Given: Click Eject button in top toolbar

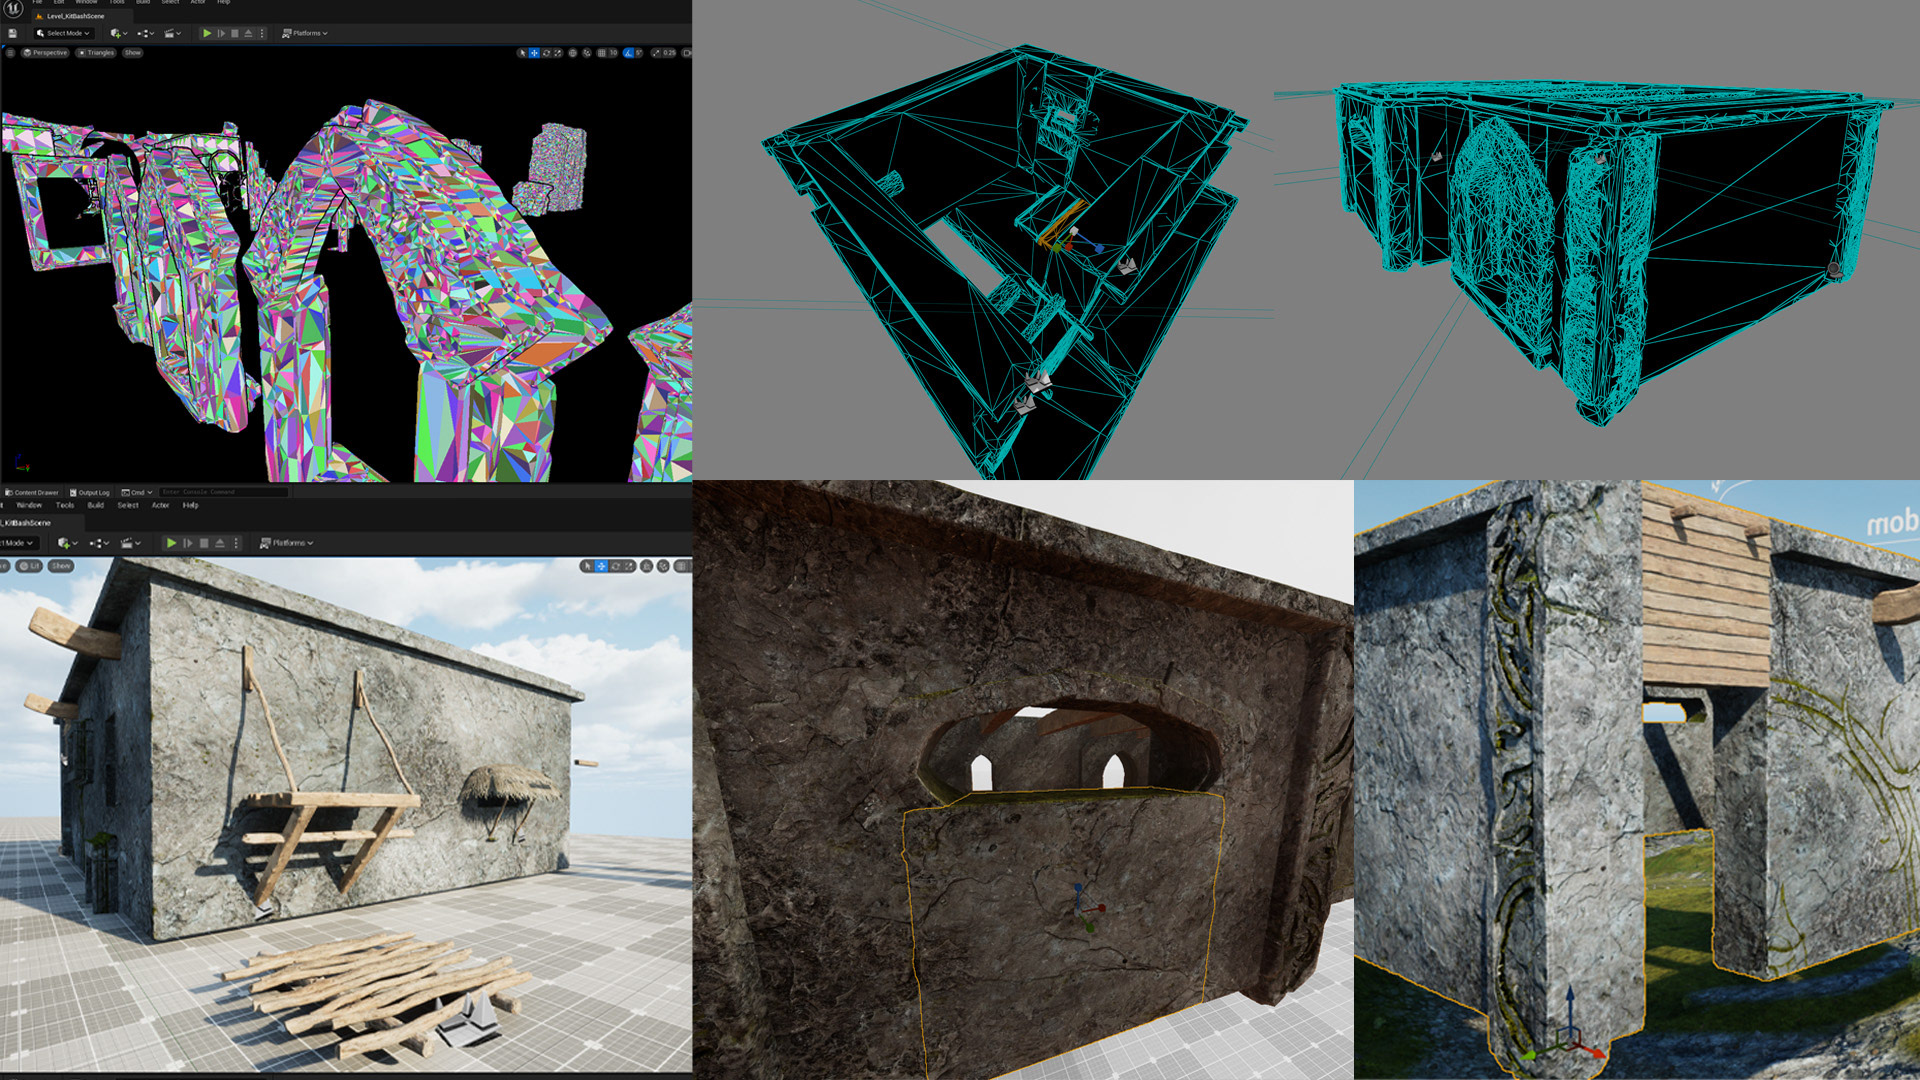Looking at the screenshot, I should pos(249,33).
